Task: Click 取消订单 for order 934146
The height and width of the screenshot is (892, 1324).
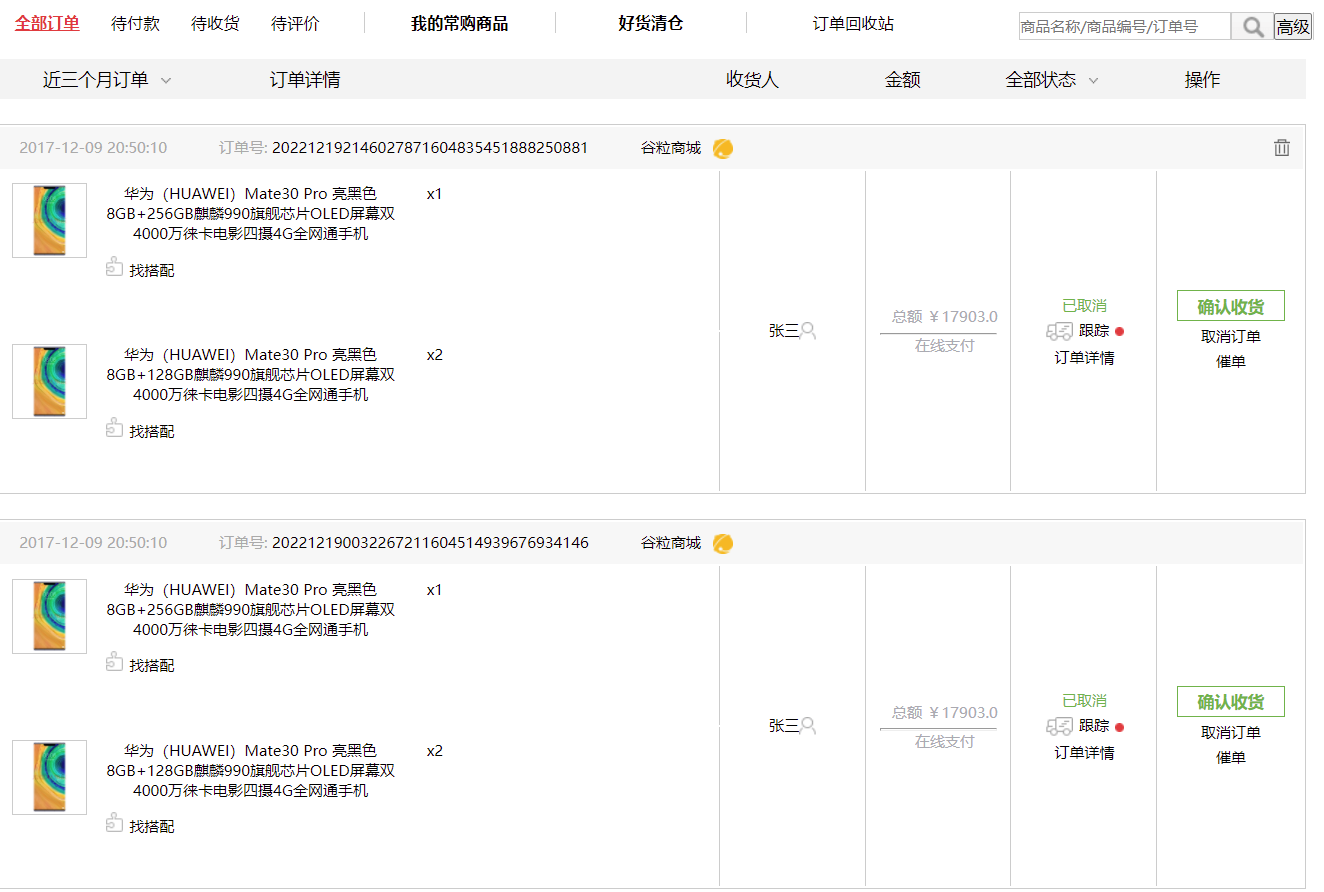Action: pyautogui.click(x=1231, y=733)
